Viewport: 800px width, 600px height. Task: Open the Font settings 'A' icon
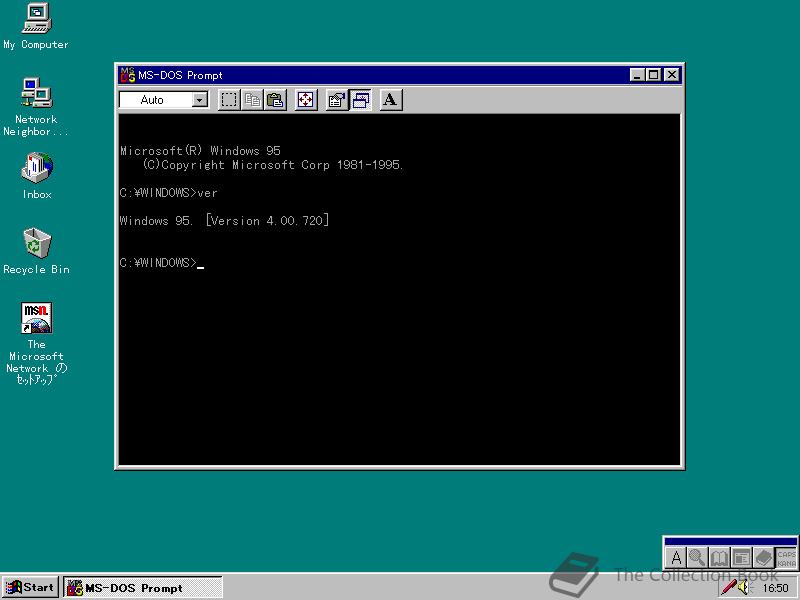pyautogui.click(x=391, y=99)
